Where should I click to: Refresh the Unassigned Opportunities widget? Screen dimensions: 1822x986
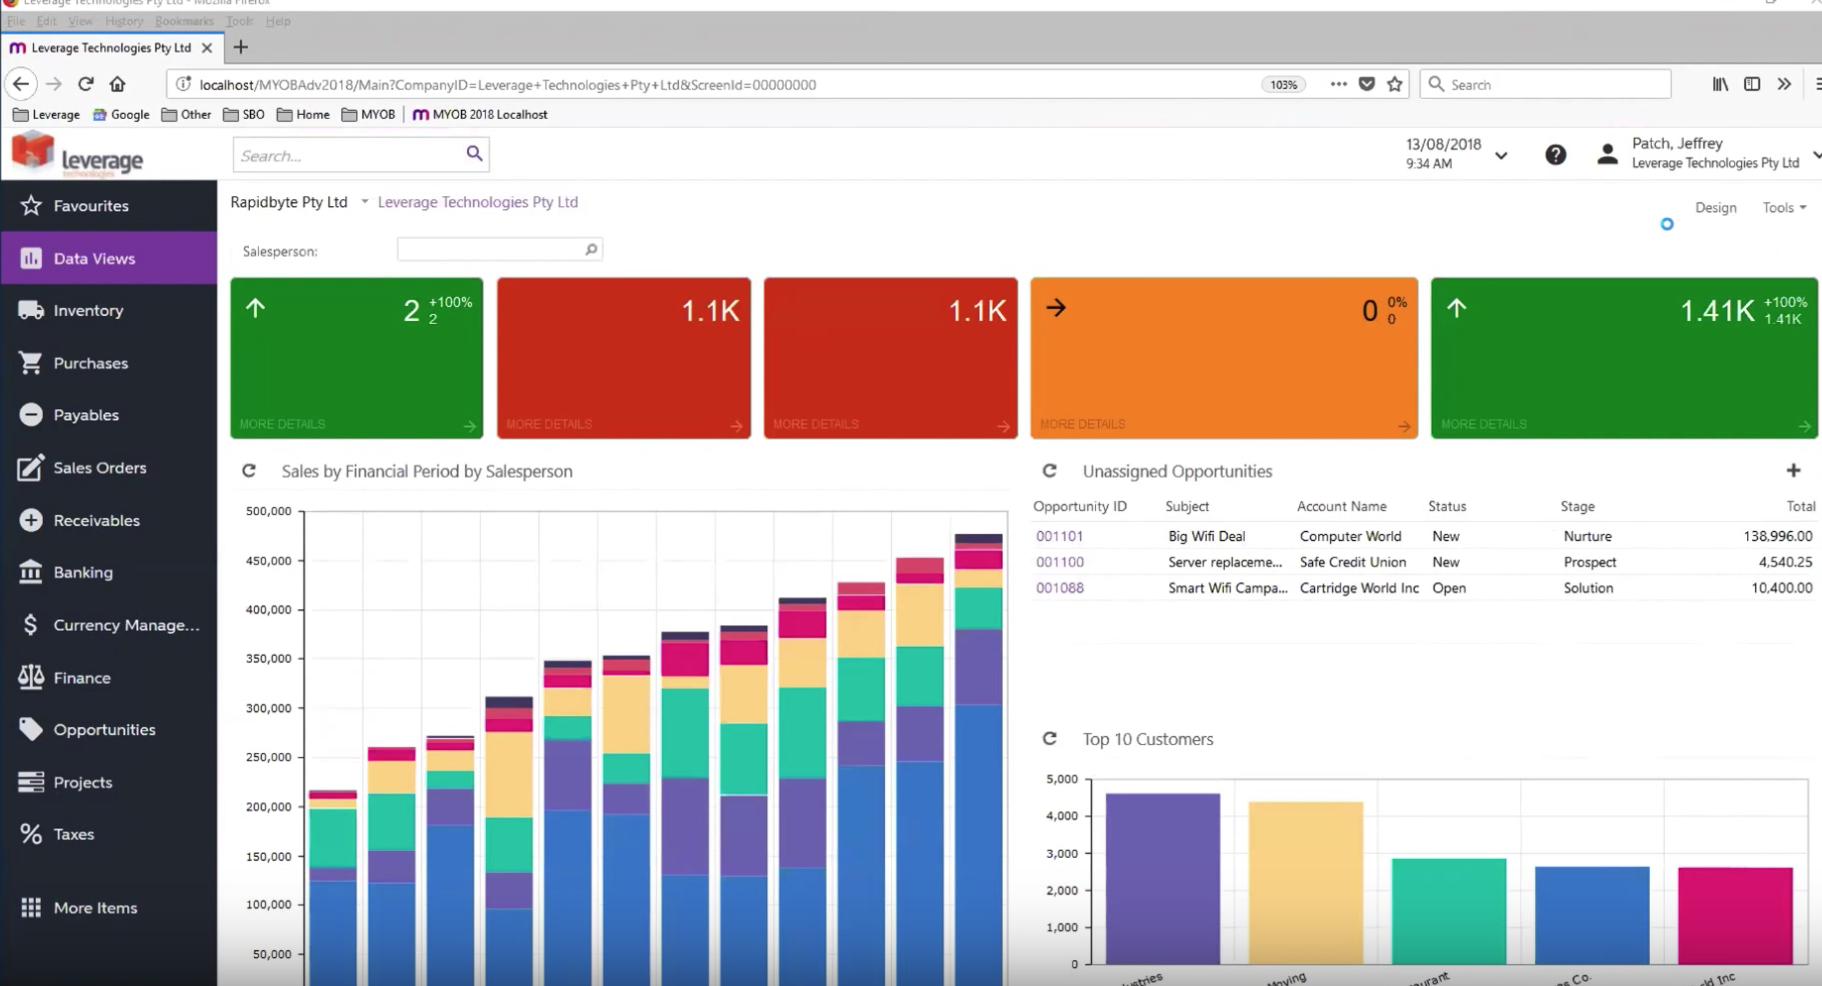tap(1049, 471)
